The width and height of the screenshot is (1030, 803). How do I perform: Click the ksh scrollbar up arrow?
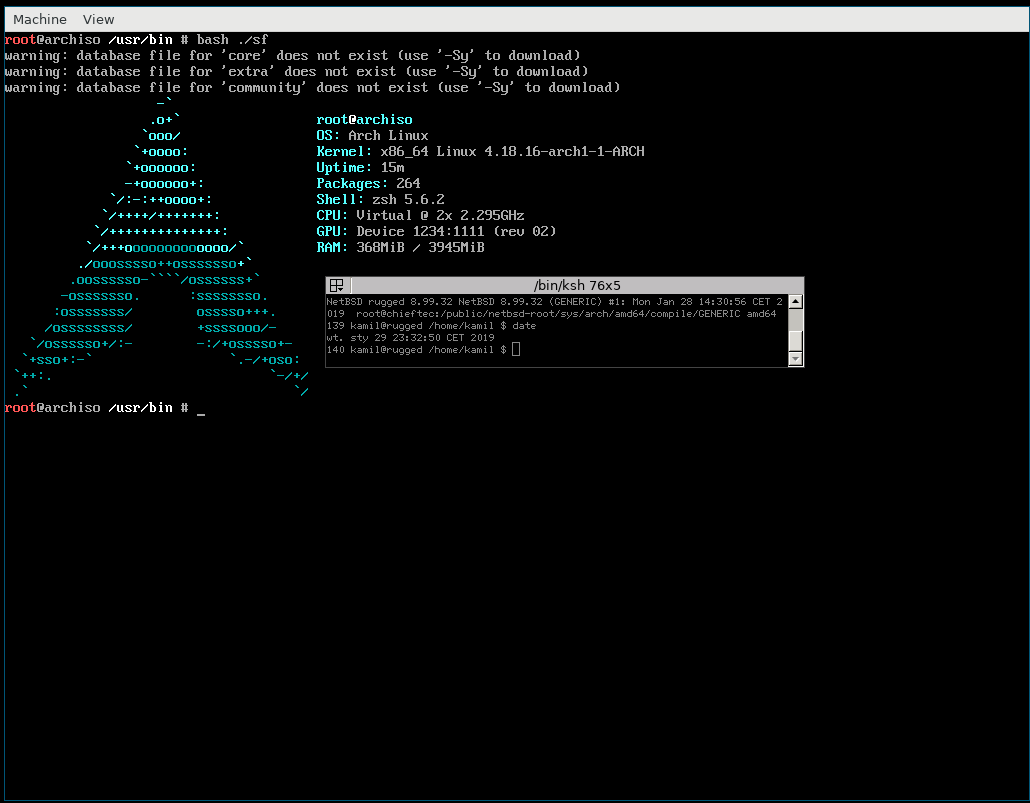(x=795, y=302)
